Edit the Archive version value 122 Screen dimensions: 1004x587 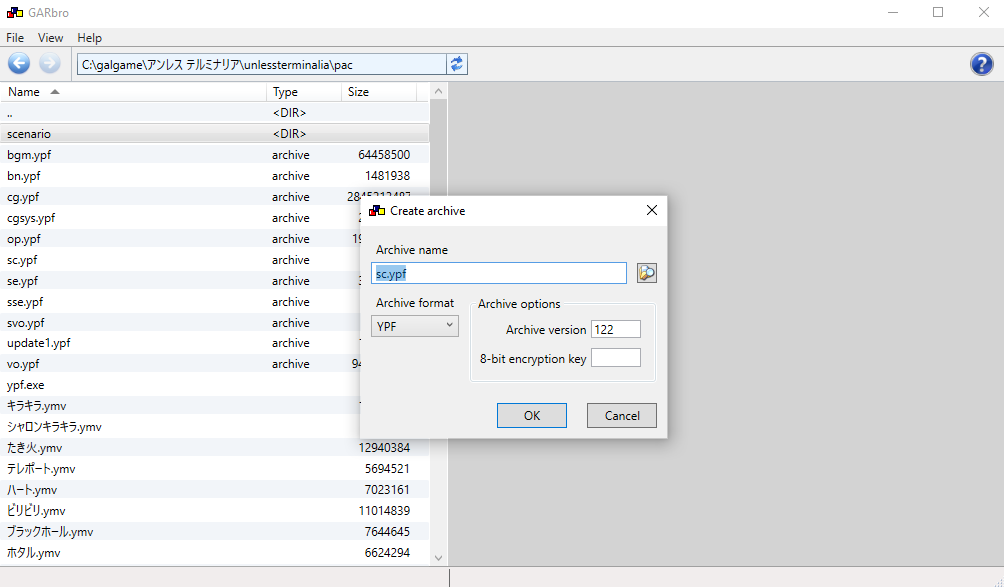pos(615,328)
